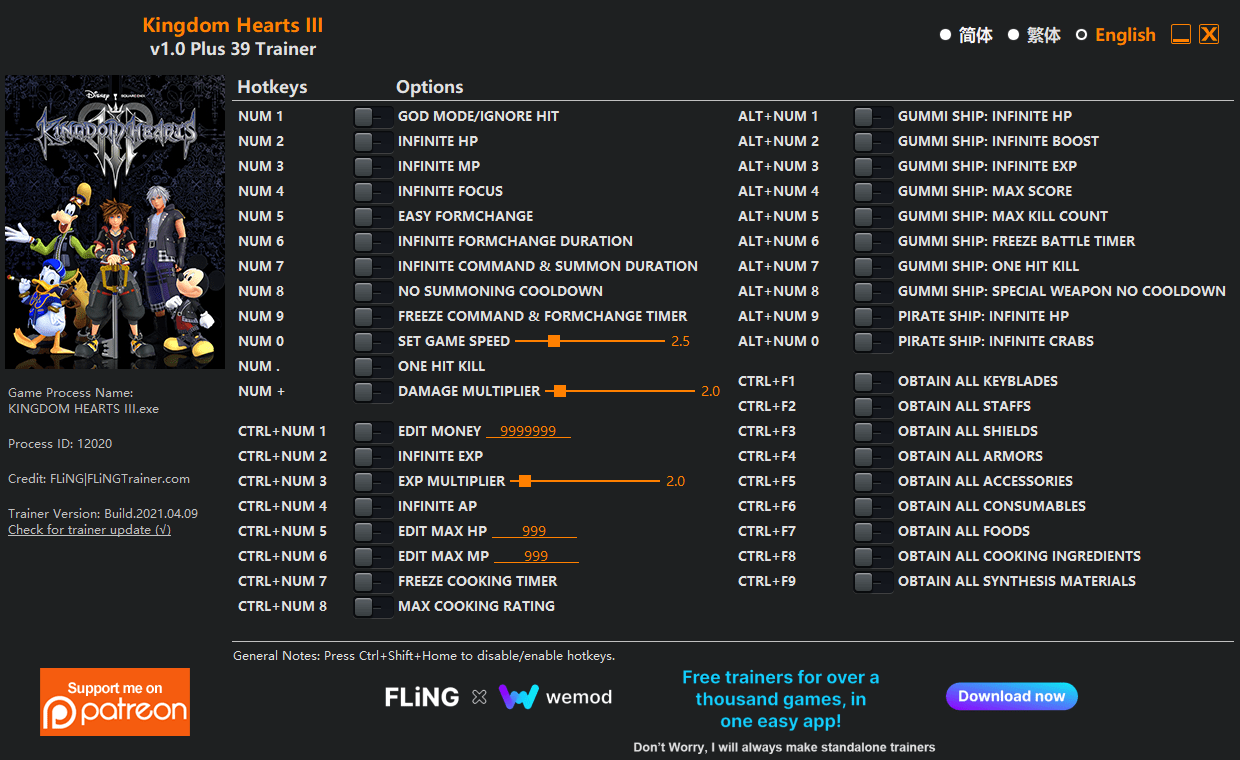Switch language to 简体
1240x760 pixels.
[x=967, y=34]
